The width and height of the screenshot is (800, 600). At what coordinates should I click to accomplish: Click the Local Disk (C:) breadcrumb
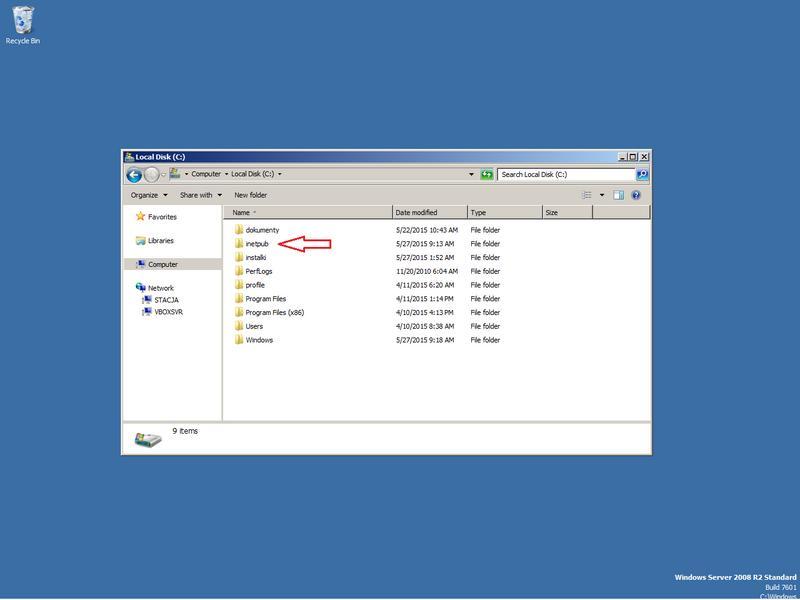coord(253,174)
